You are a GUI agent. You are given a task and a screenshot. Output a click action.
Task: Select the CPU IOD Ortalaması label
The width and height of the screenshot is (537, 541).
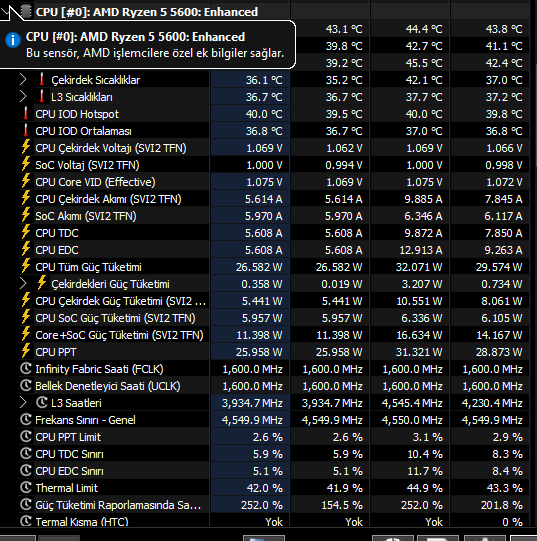point(83,131)
